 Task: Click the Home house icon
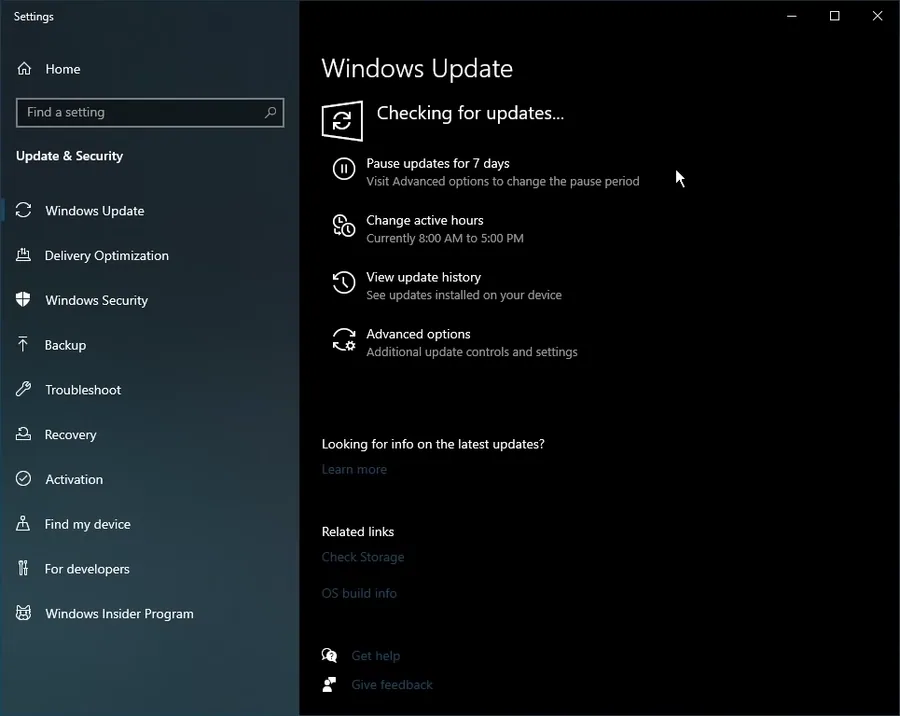[24, 69]
